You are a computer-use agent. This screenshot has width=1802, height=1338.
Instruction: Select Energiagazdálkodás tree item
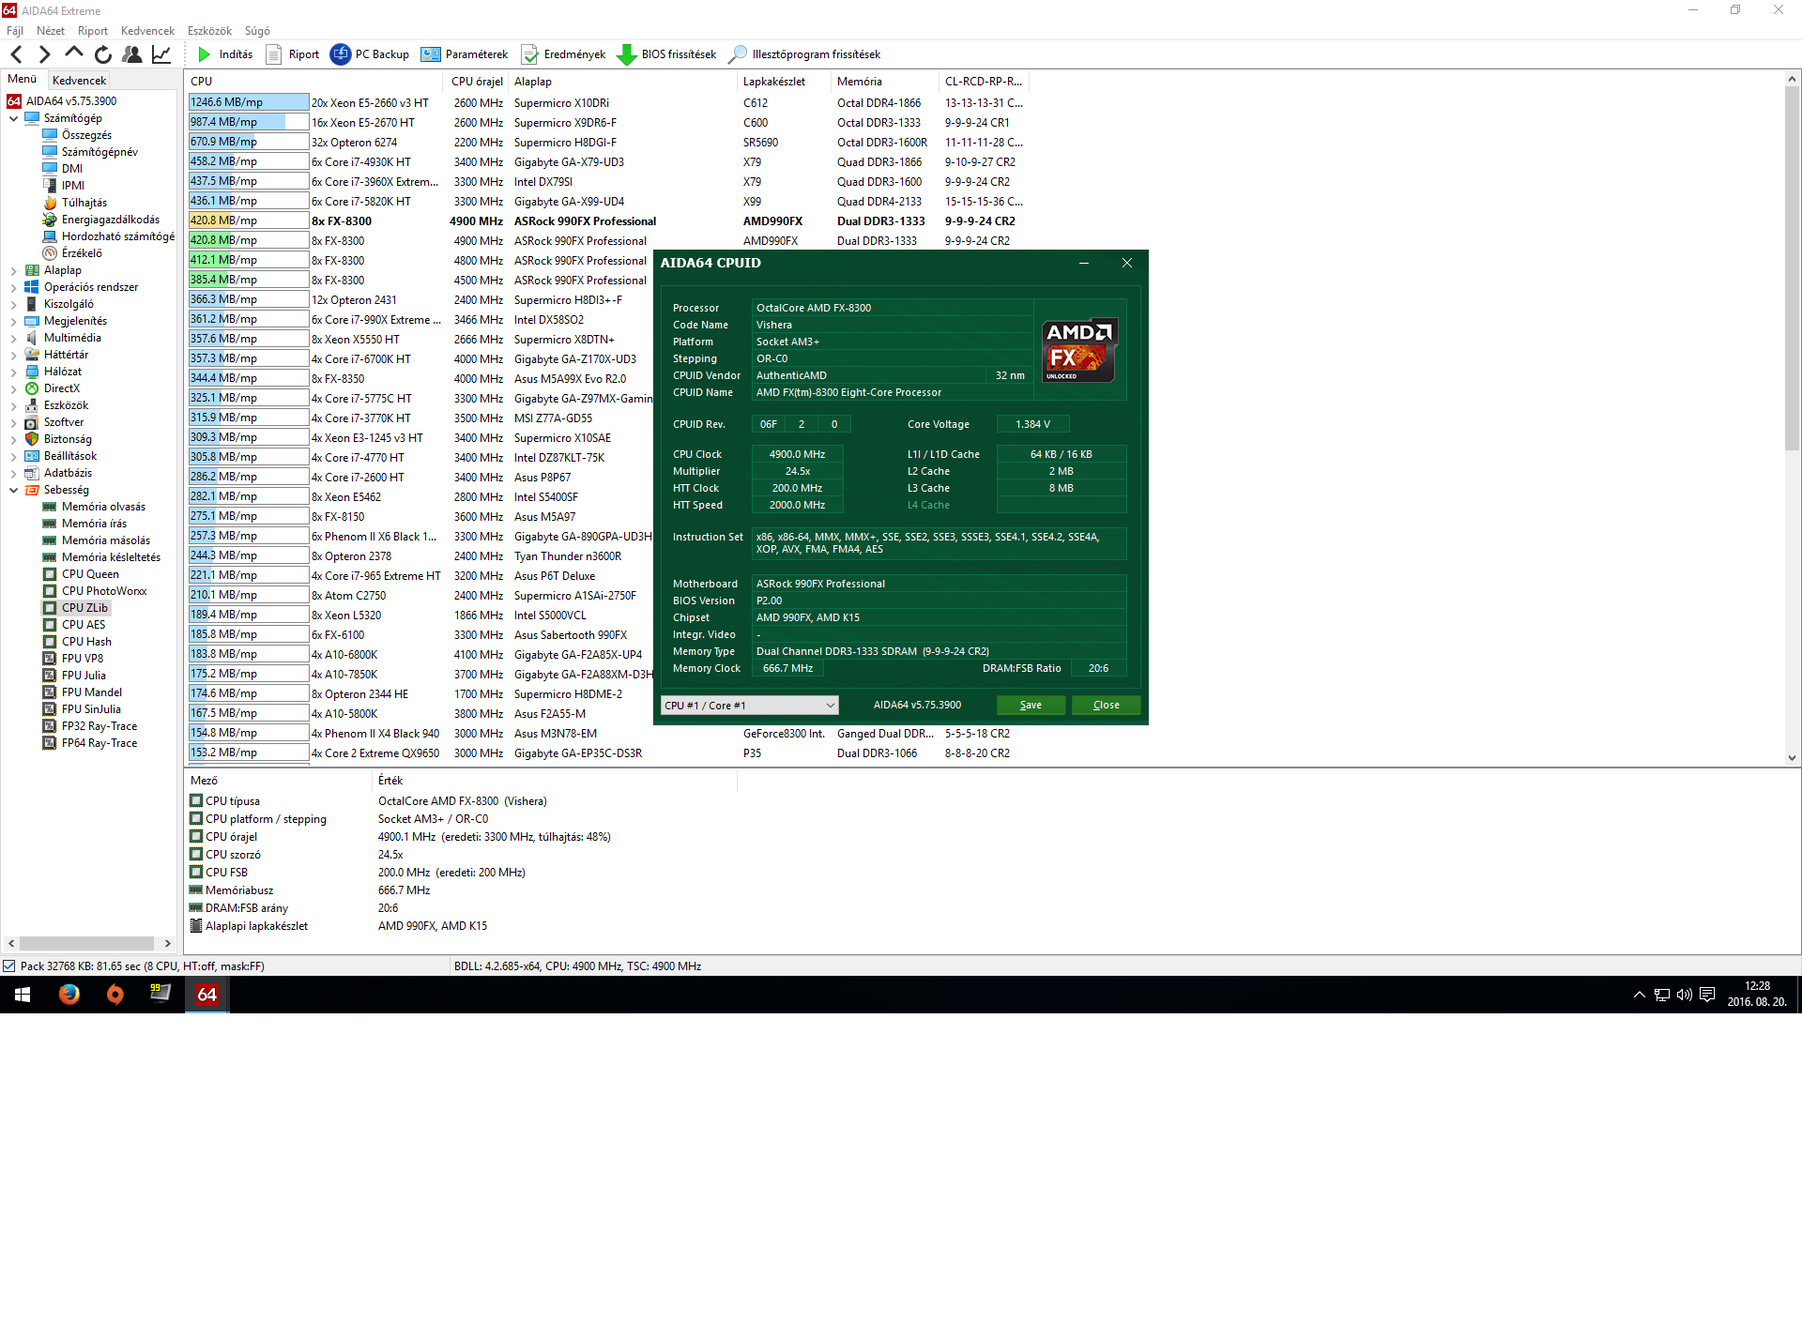tap(110, 219)
